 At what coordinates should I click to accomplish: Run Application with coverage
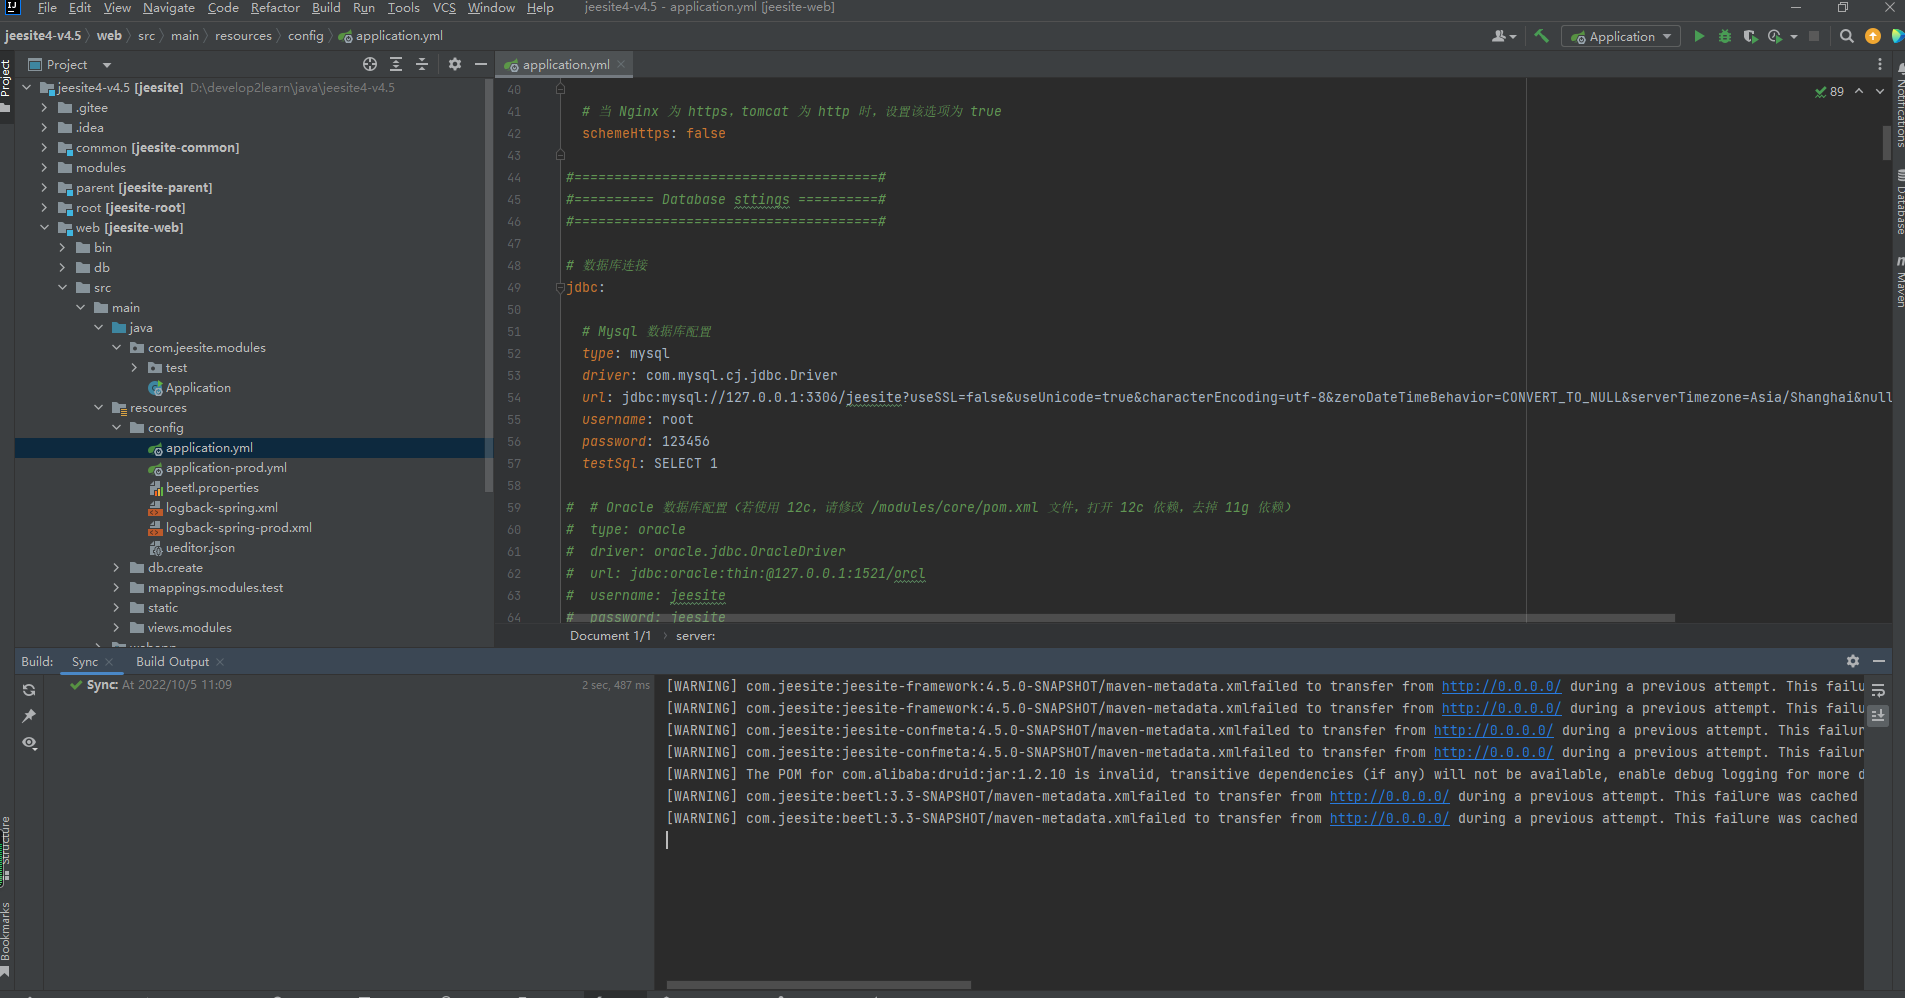point(1750,36)
